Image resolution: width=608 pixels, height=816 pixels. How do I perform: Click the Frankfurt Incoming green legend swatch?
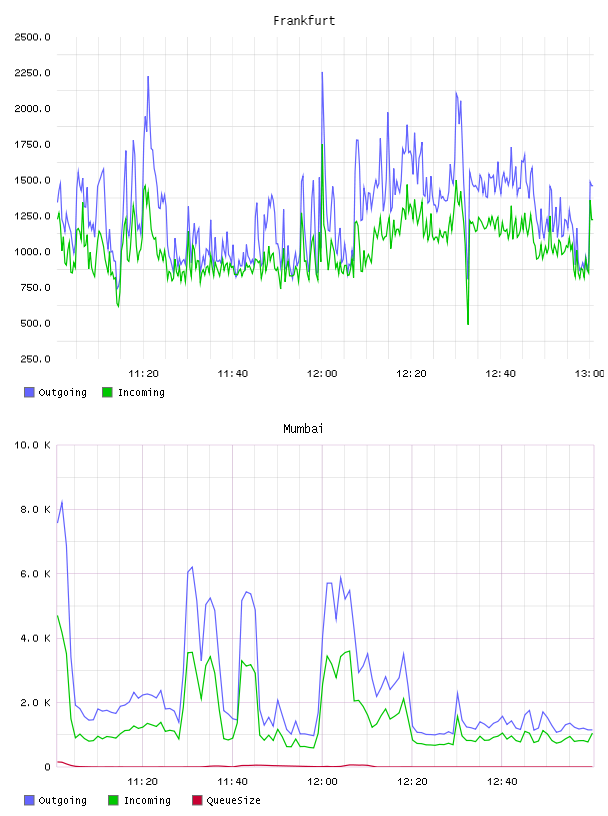(x=107, y=392)
